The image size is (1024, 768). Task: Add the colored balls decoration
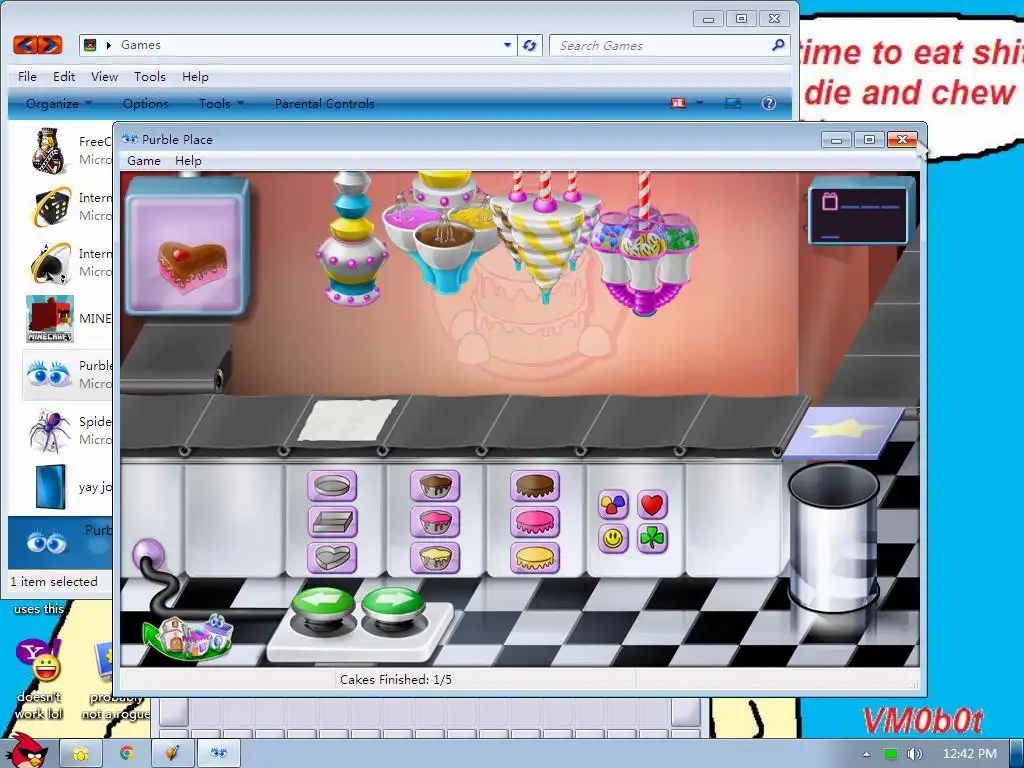click(613, 504)
